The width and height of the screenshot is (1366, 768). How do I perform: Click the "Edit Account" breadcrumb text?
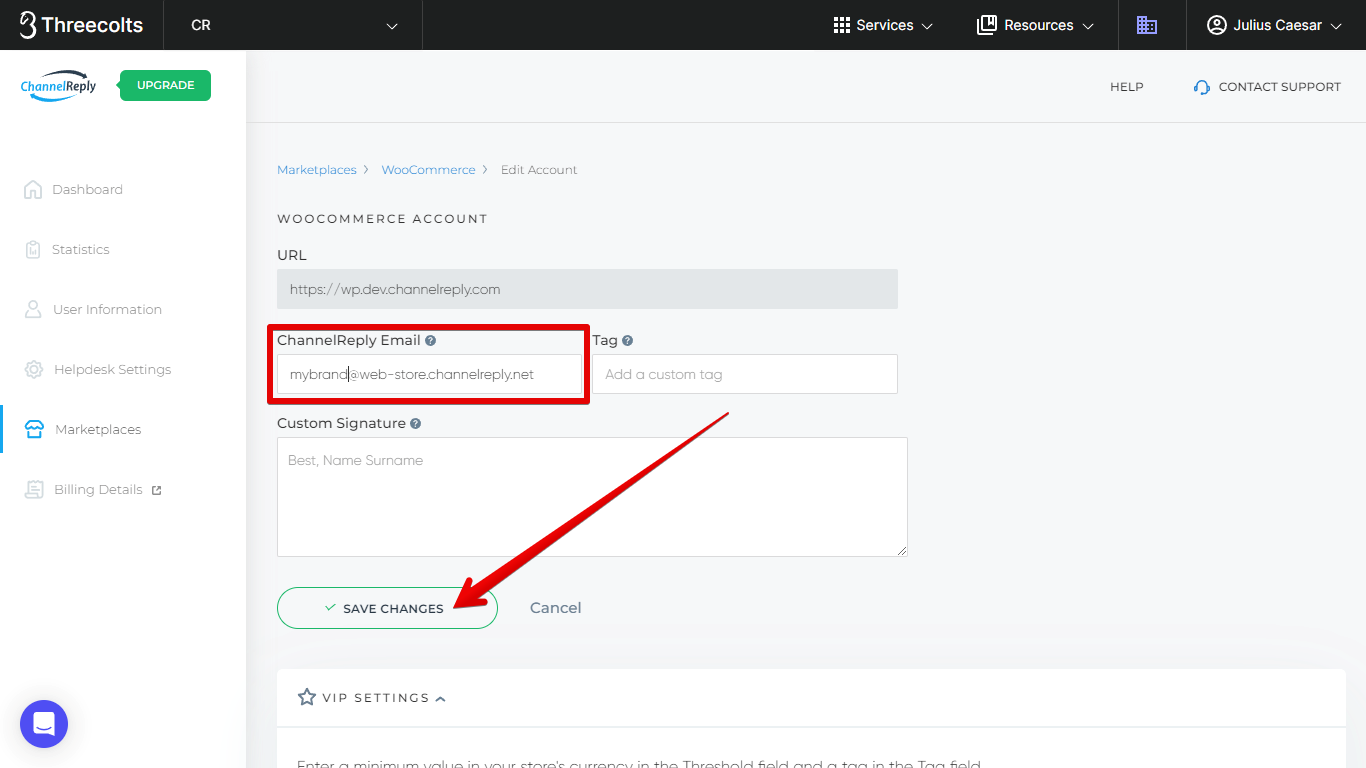(539, 170)
